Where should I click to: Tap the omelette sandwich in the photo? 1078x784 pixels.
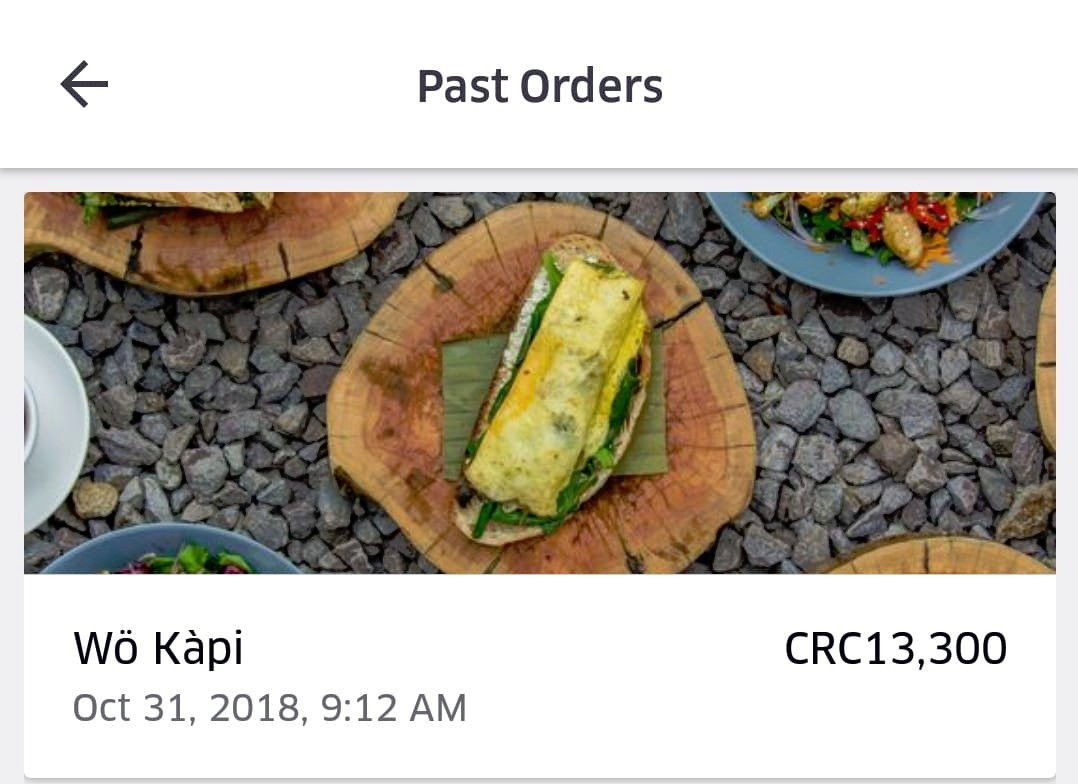click(558, 389)
